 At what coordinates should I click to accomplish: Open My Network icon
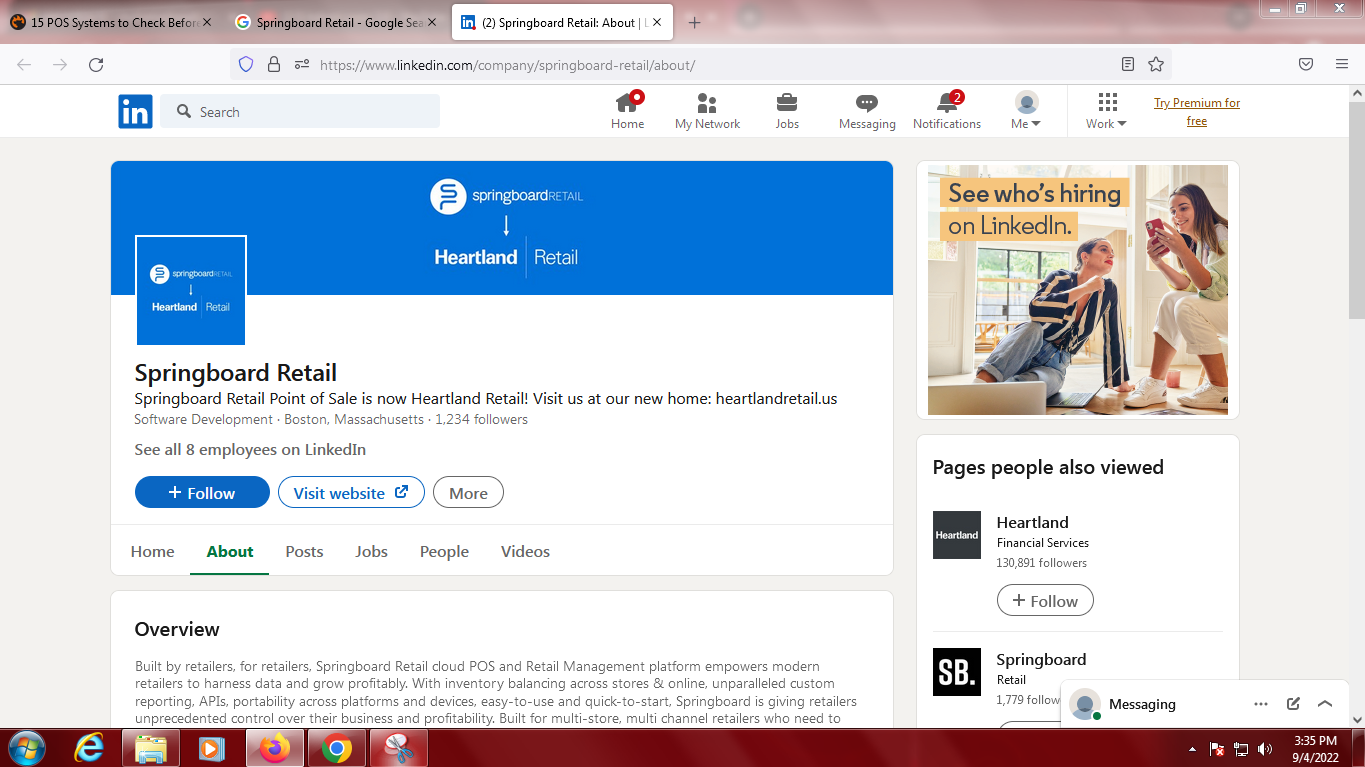pos(707,111)
